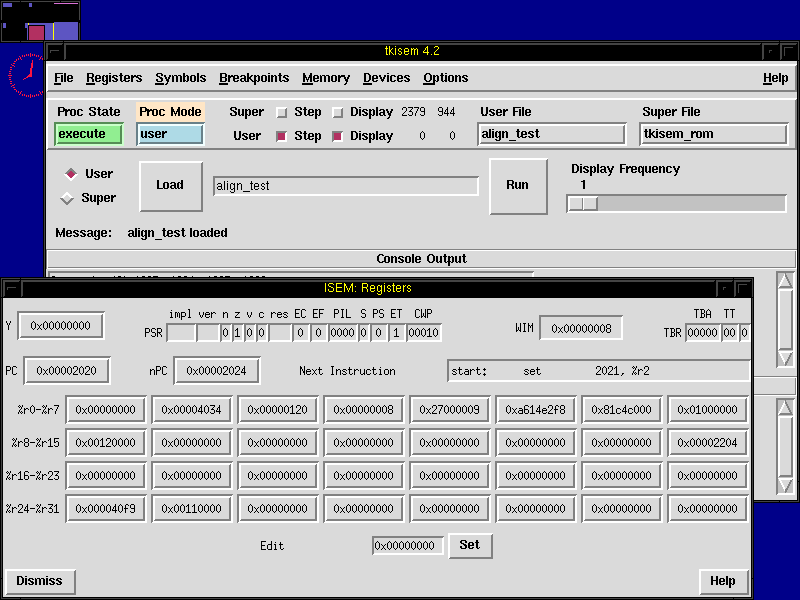Click the Registers title bar

pyautogui.click(x=368, y=288)
